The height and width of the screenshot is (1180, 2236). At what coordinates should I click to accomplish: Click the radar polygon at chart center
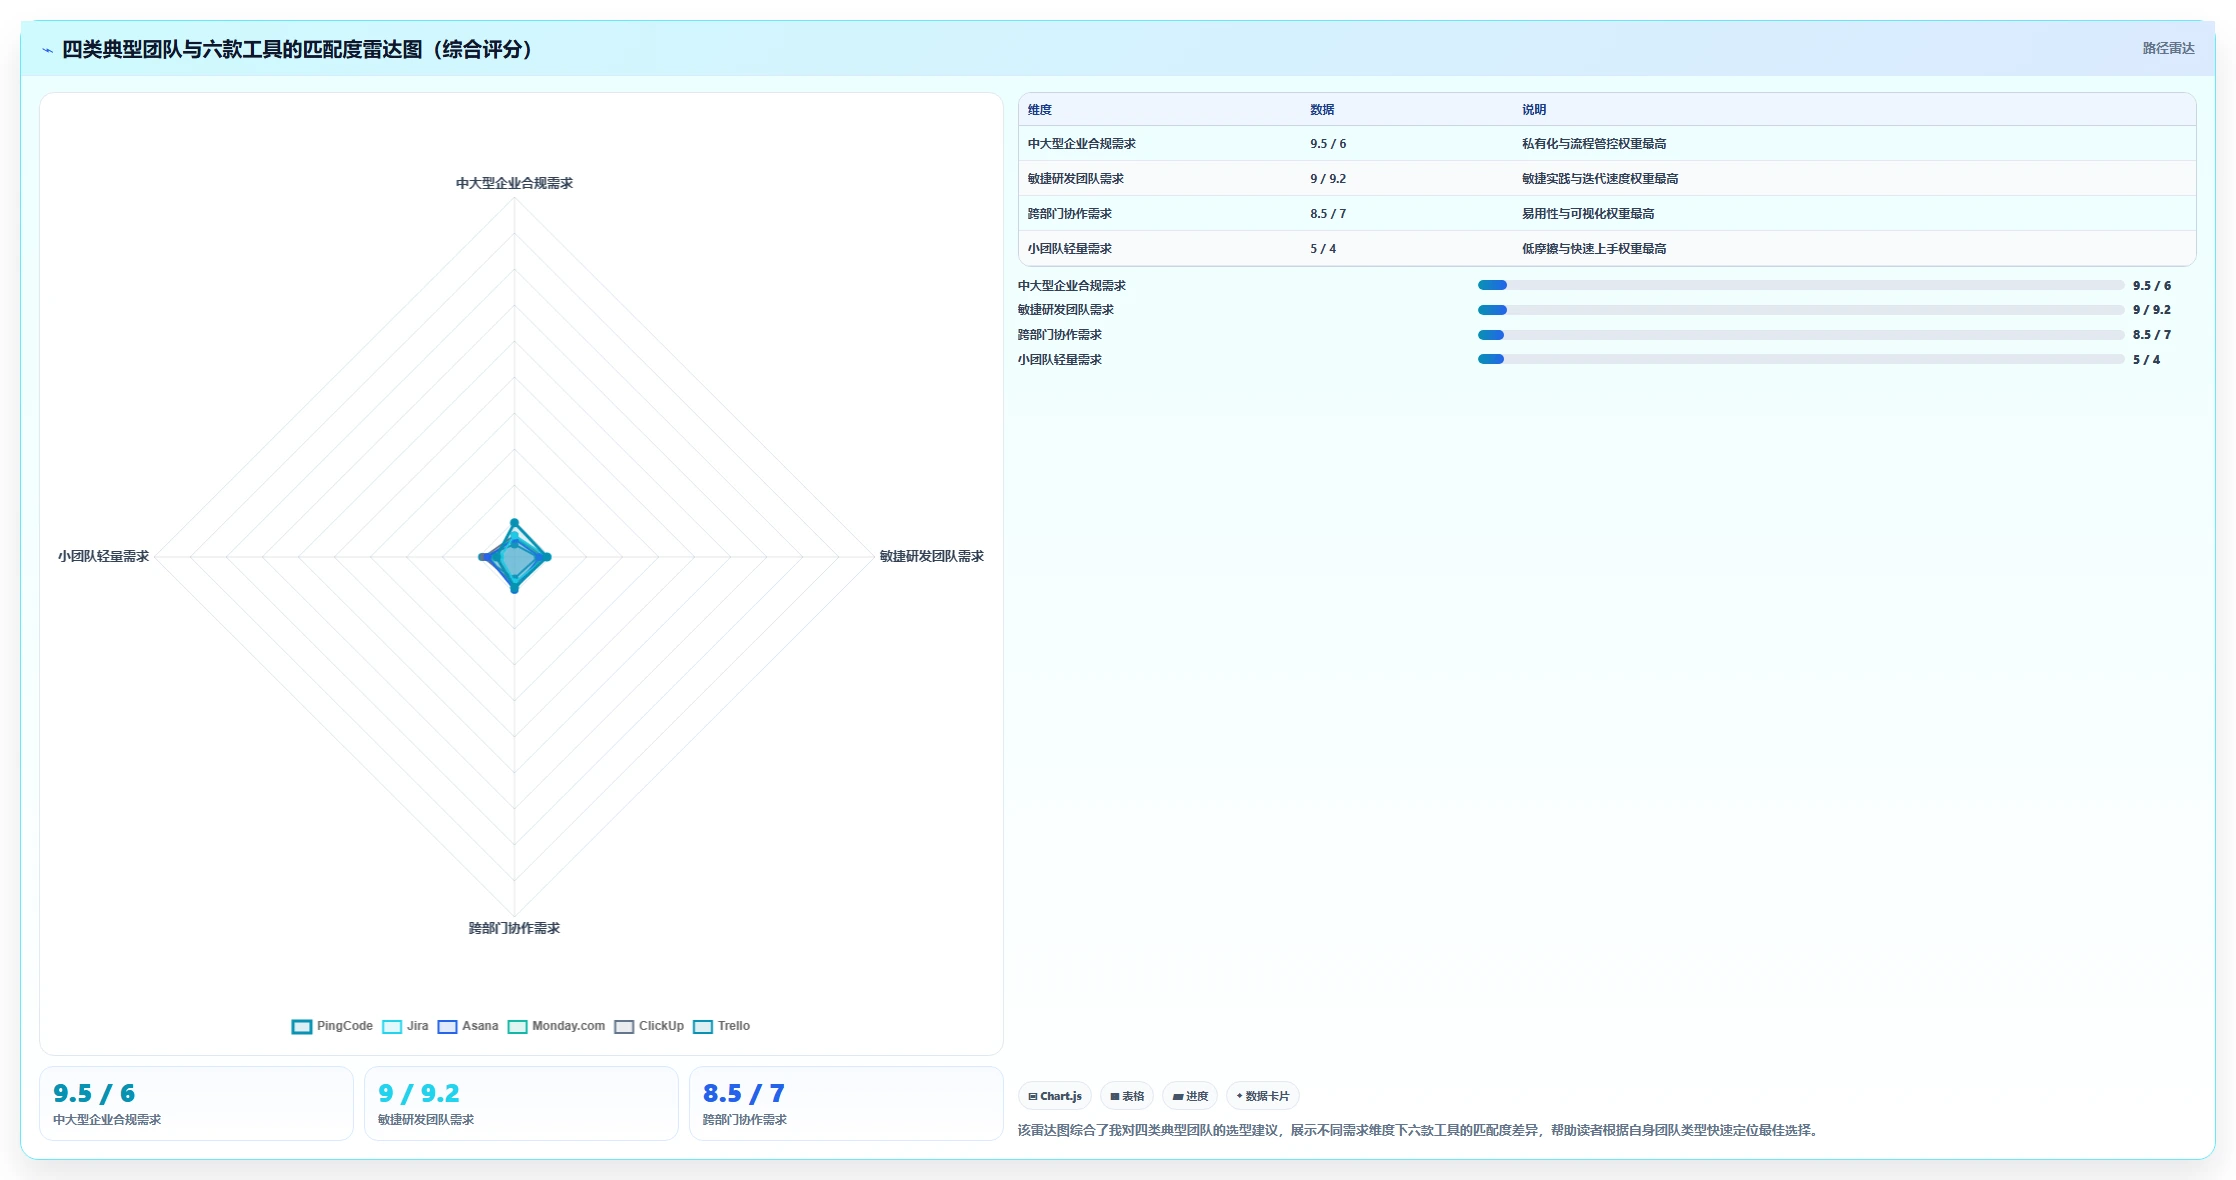pyautogui.click(x=515, y=557)
